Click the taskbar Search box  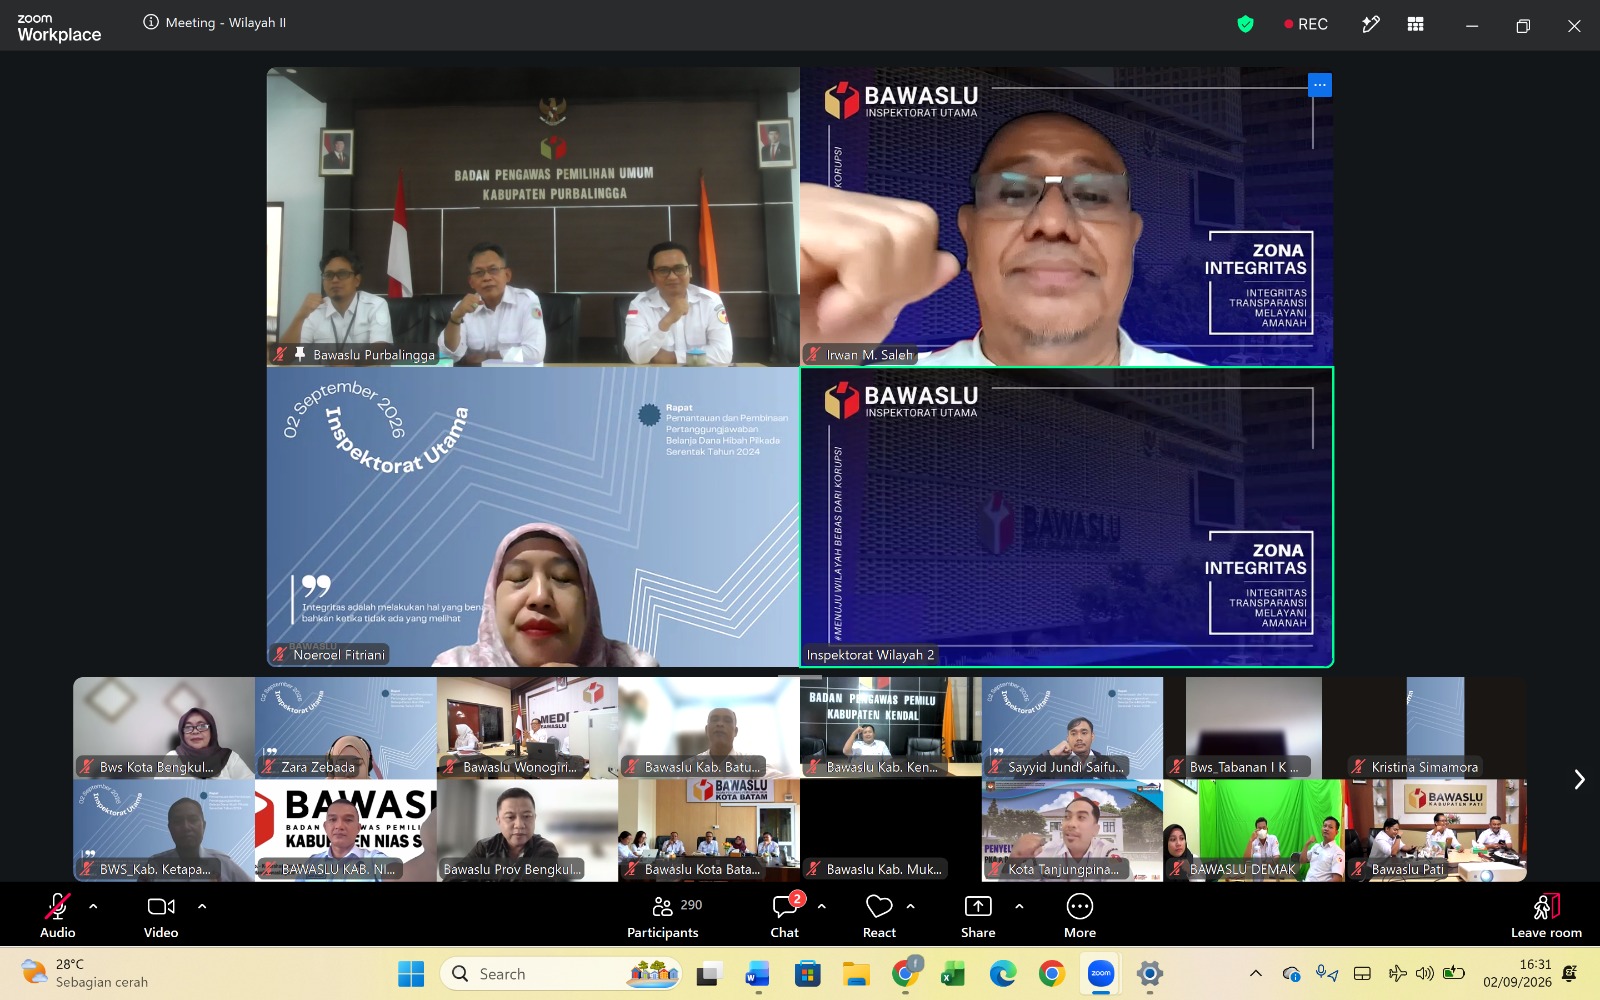click(x=561, y=973)
